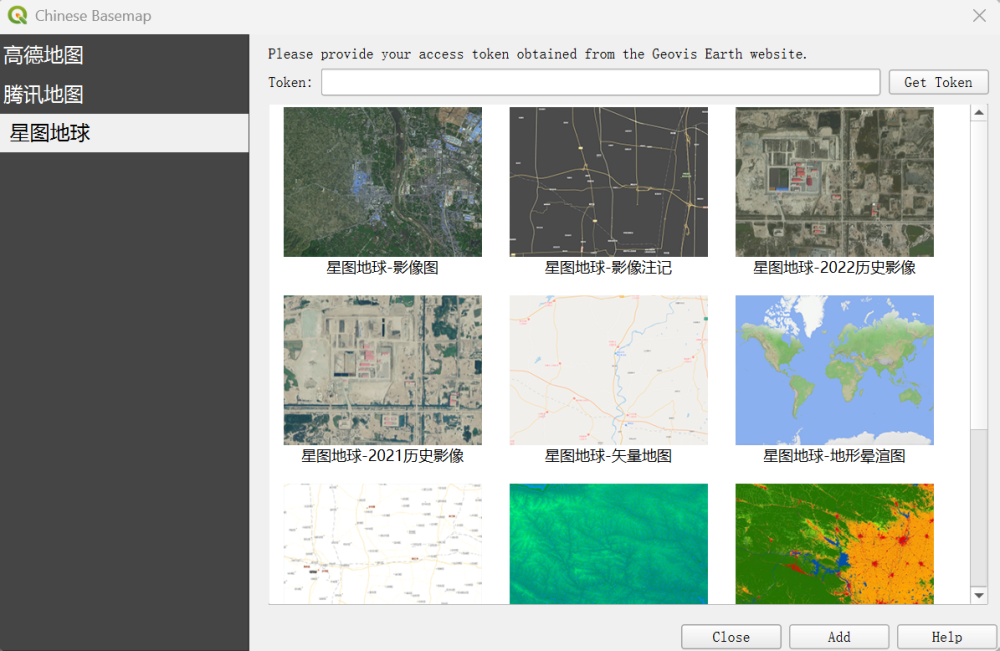The image size is (1000, 651).
Task: Select the 星图地球-矢量地图 thumbnail
Action: 608,370
